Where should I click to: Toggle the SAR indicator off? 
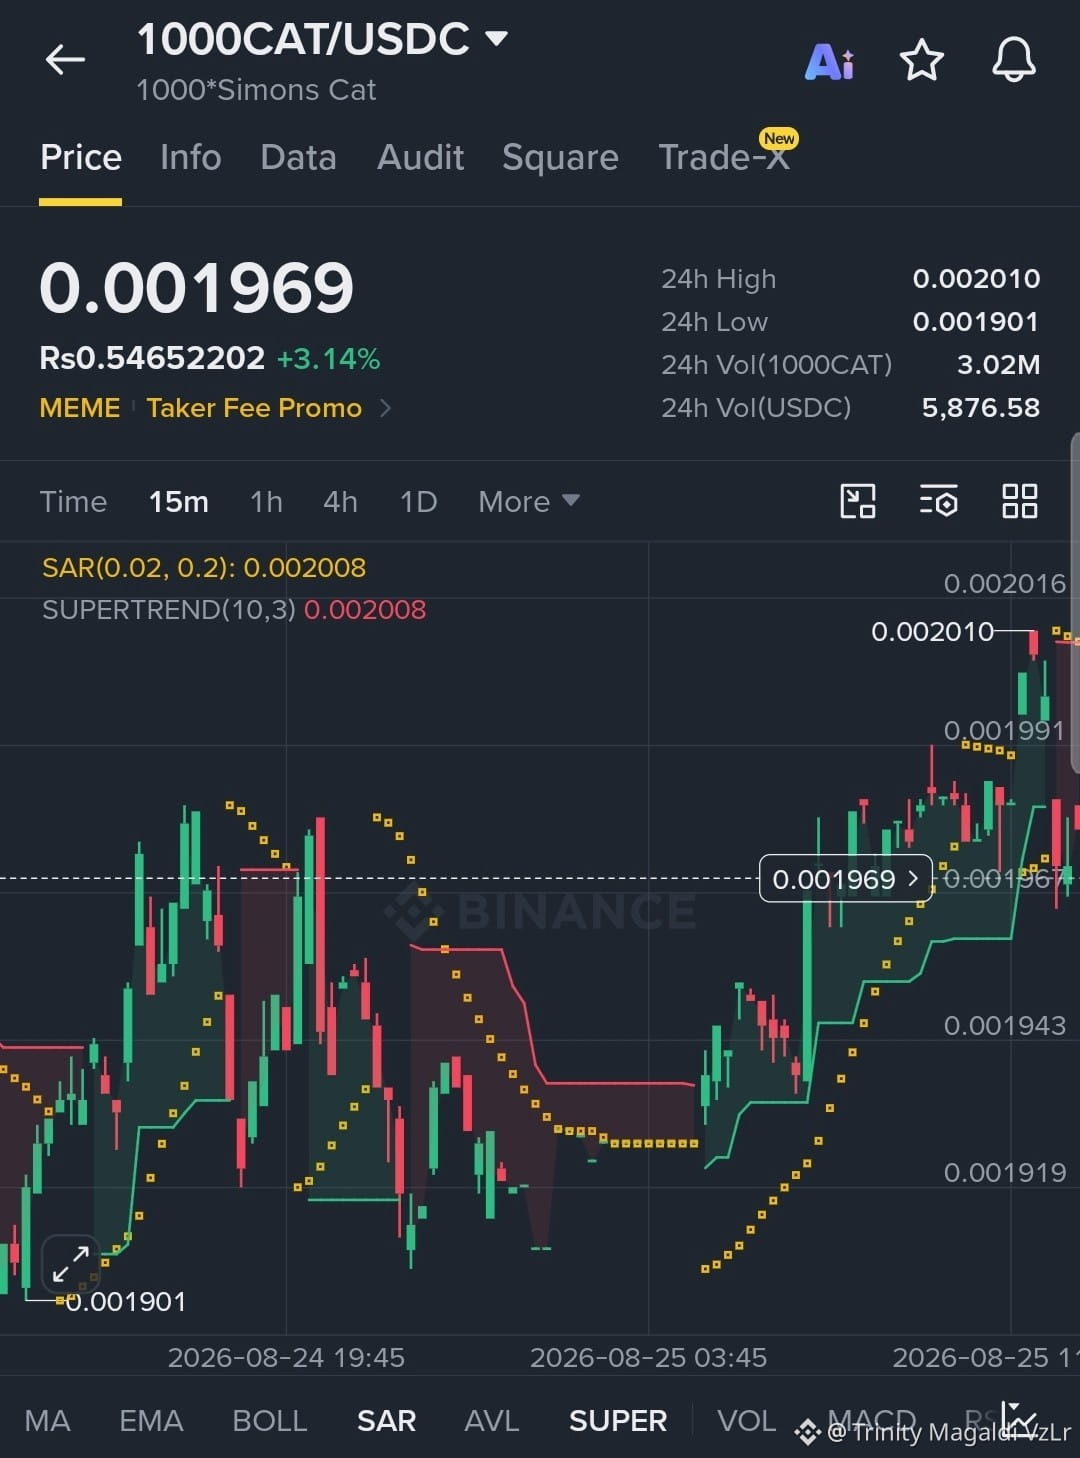[386, 1420]
